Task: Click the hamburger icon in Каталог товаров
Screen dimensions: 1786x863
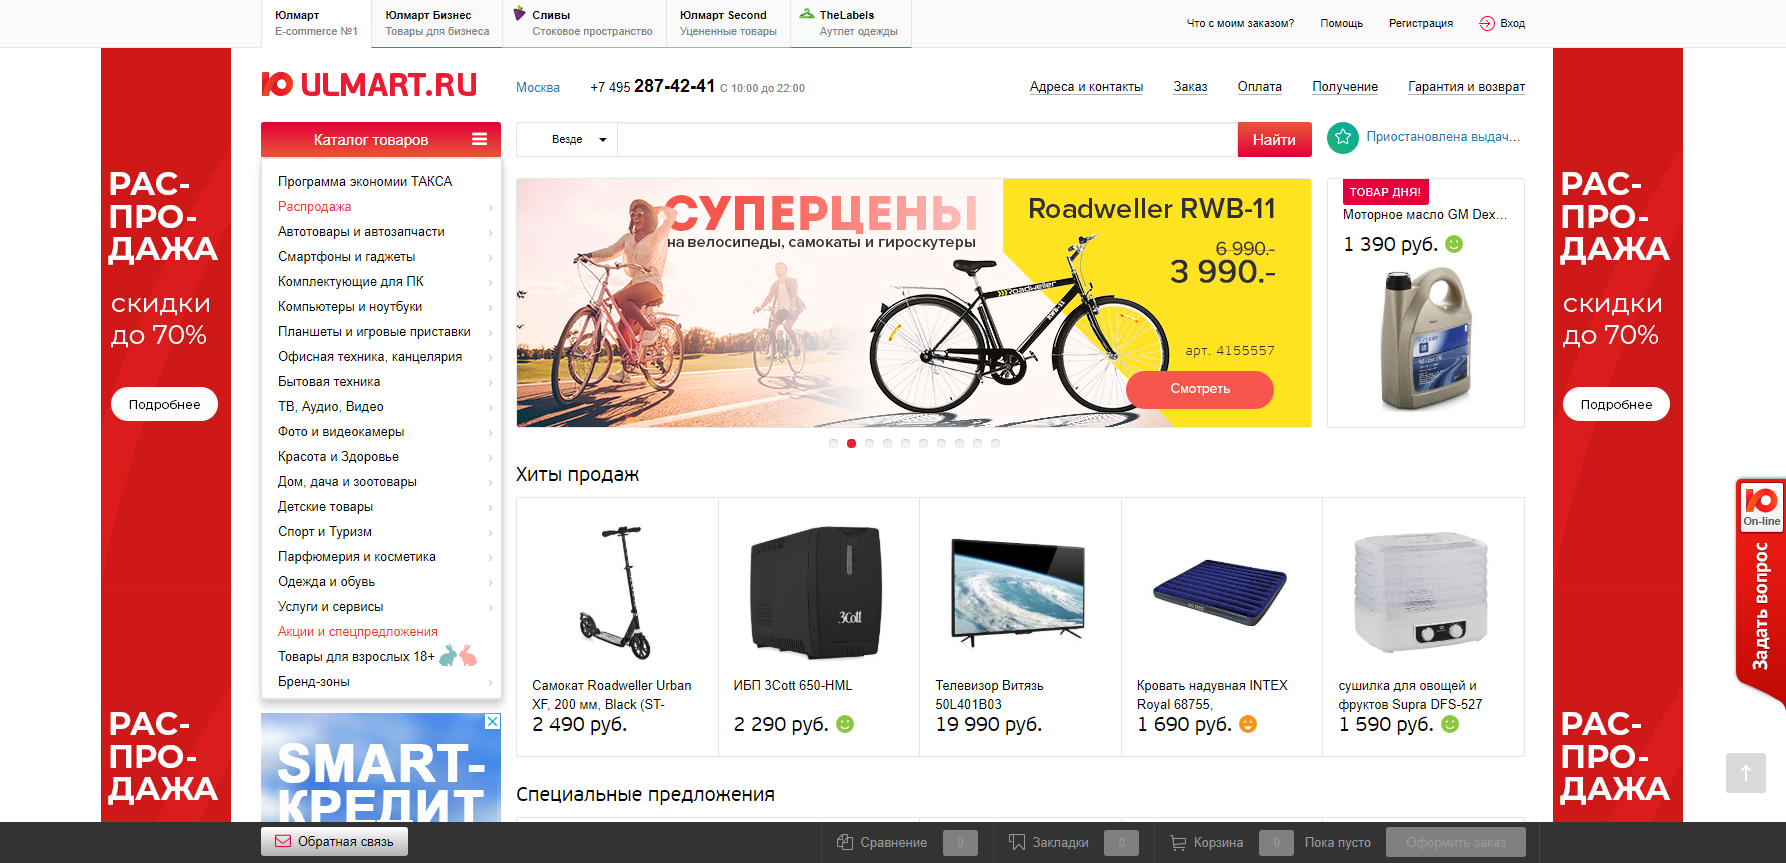Action: pos(480,139)
